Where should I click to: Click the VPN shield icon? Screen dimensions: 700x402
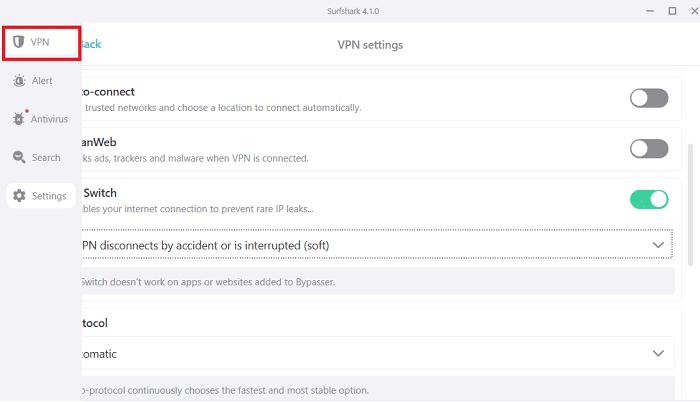(18, 43)
